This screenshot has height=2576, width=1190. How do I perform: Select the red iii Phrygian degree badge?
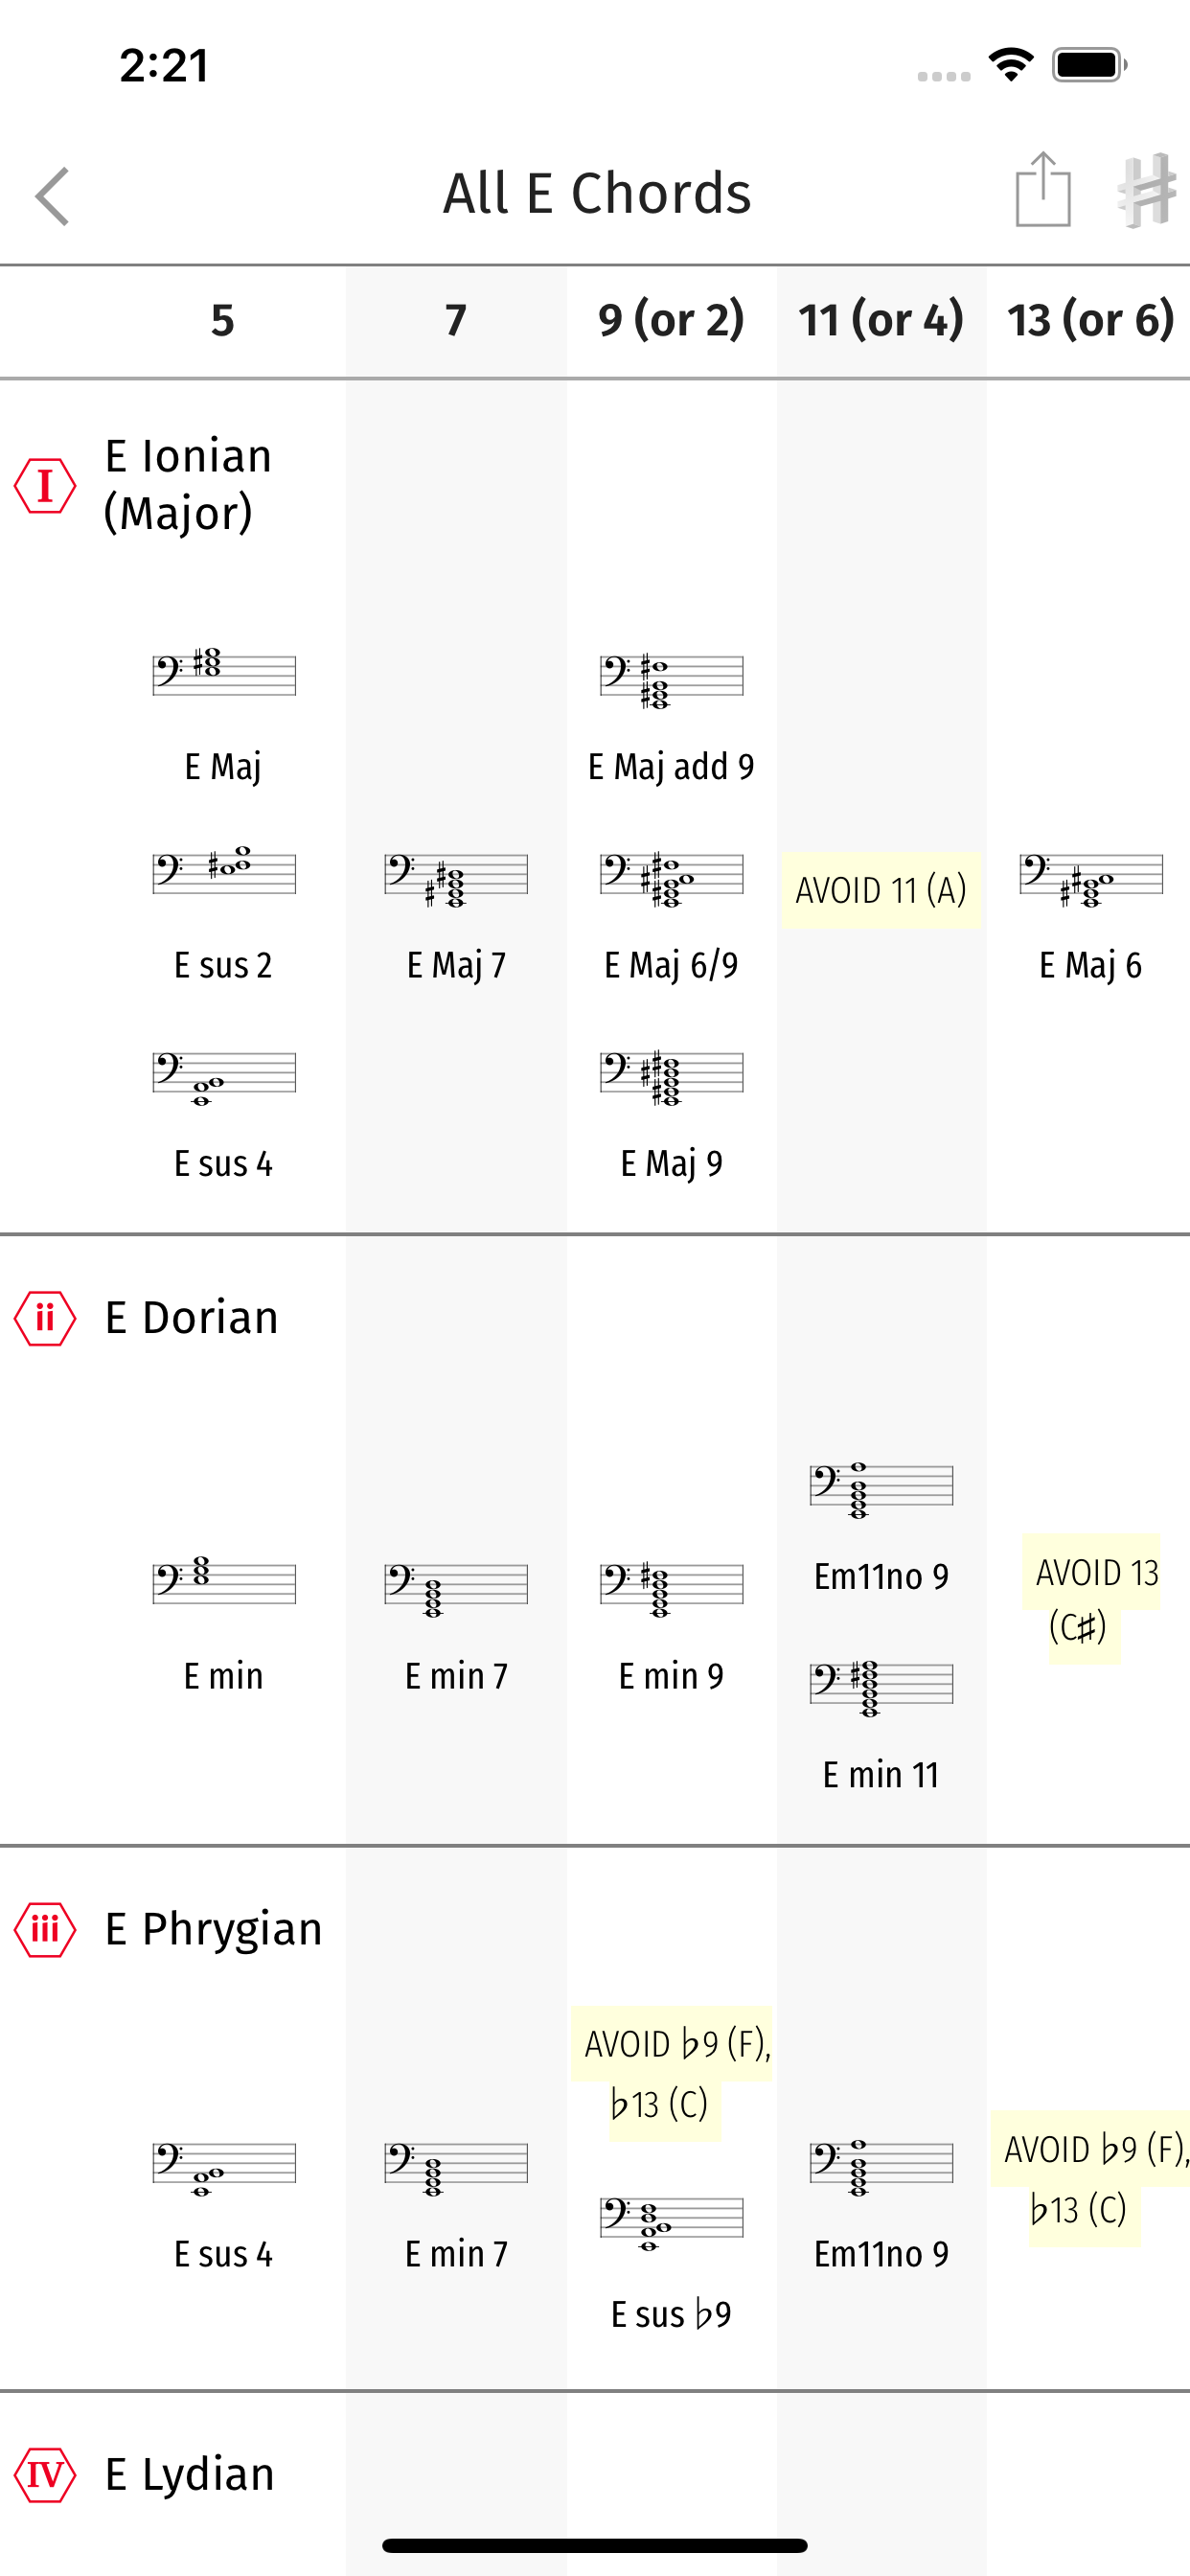[45, 1929]
